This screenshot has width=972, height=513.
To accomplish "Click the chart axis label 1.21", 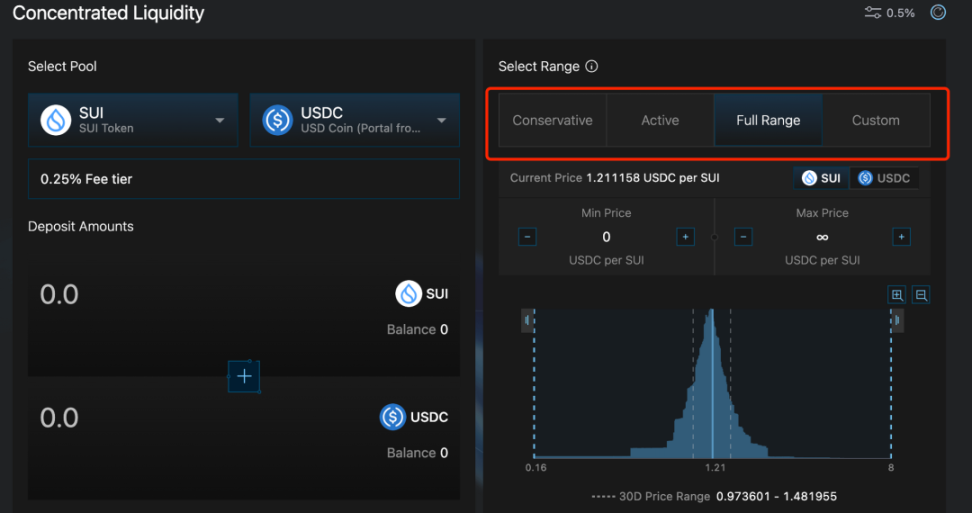I will pos(715,467).
